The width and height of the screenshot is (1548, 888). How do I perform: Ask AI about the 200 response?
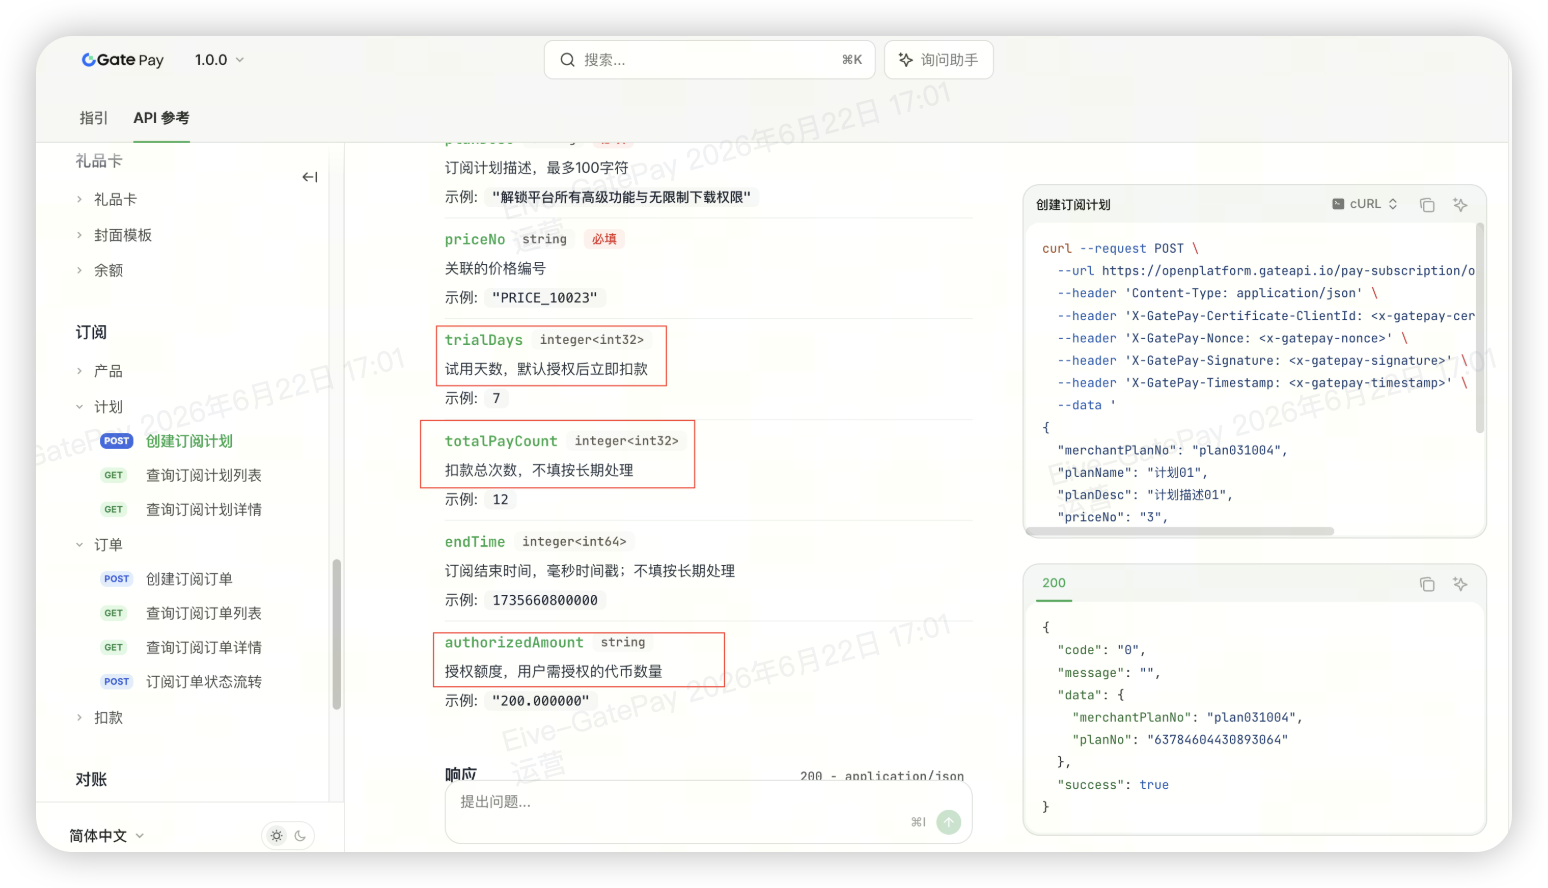(1460, 584)
